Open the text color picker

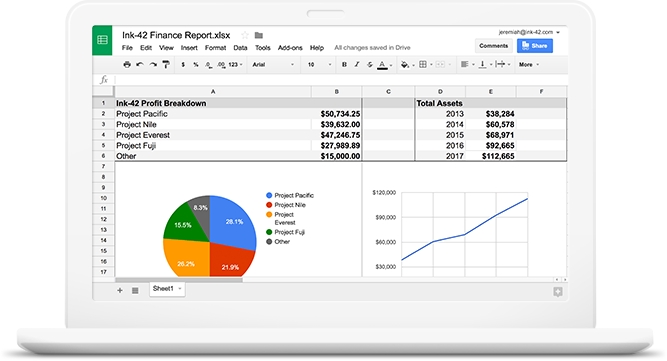(x=382, y=65)
